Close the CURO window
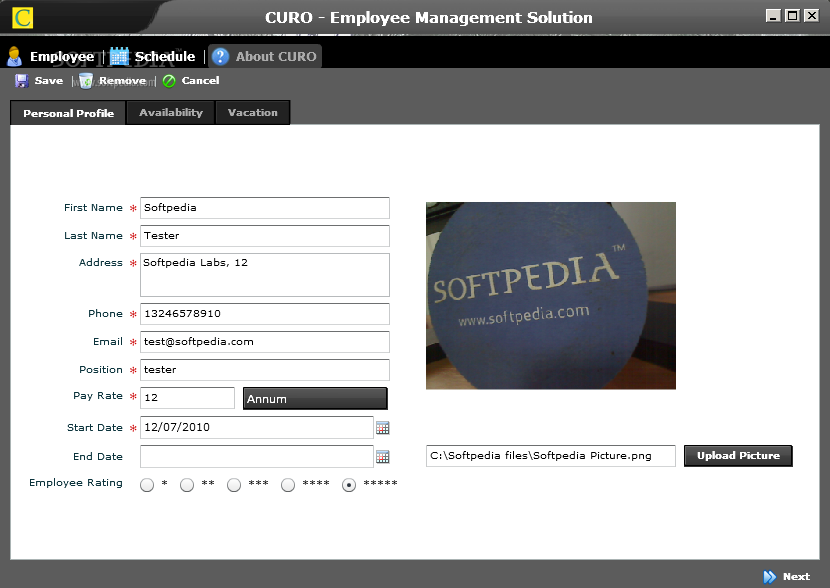This screenshot has height=588, width=830. tap(811, 16)
